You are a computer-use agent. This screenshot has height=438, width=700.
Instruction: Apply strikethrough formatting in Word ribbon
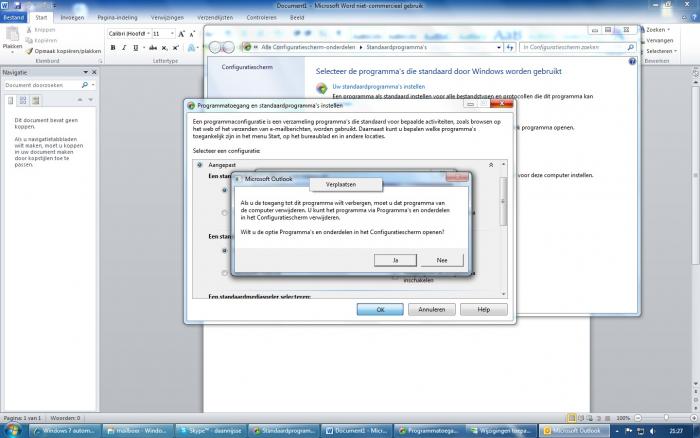(x=153, y=47)
